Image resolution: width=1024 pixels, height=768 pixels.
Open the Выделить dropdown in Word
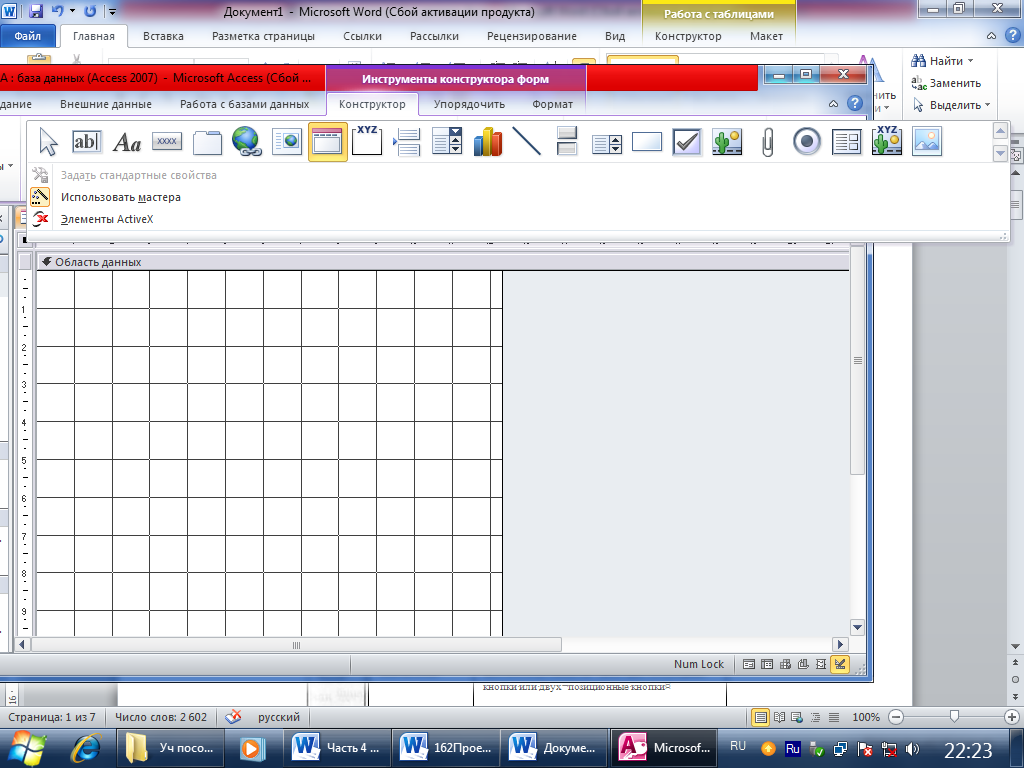[x=987, y=104]
